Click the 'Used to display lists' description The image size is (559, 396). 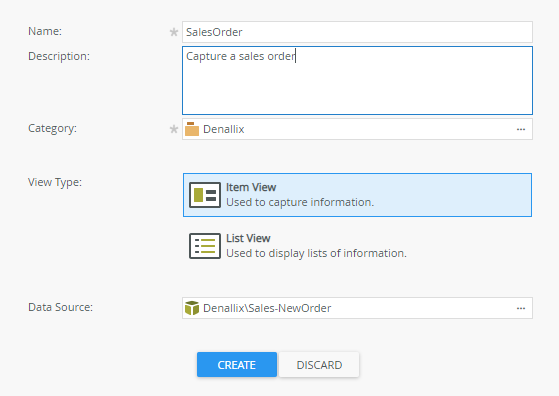tap(316, 253)
